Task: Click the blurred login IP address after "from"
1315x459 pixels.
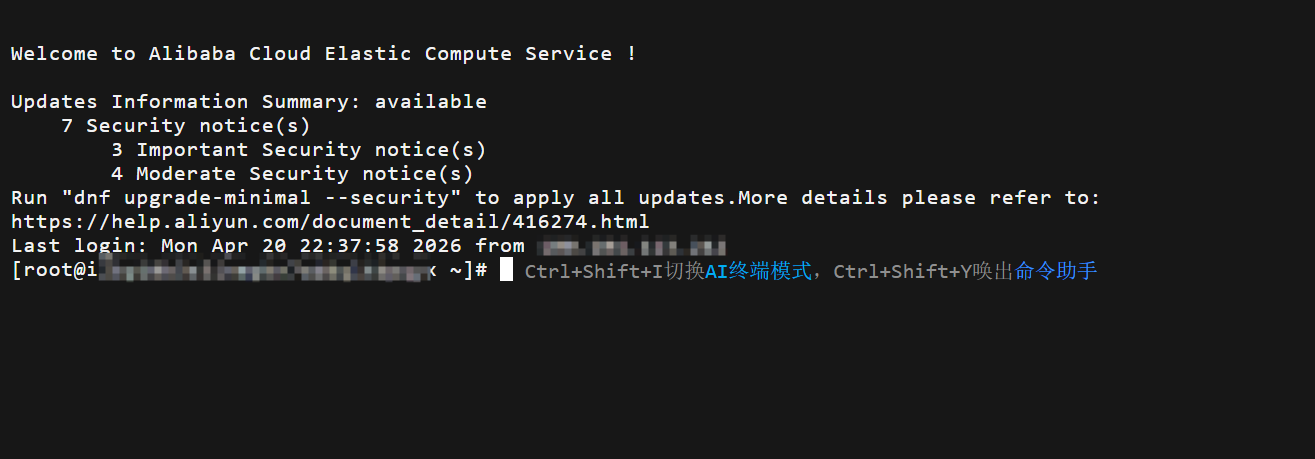Action: (630, 246)
